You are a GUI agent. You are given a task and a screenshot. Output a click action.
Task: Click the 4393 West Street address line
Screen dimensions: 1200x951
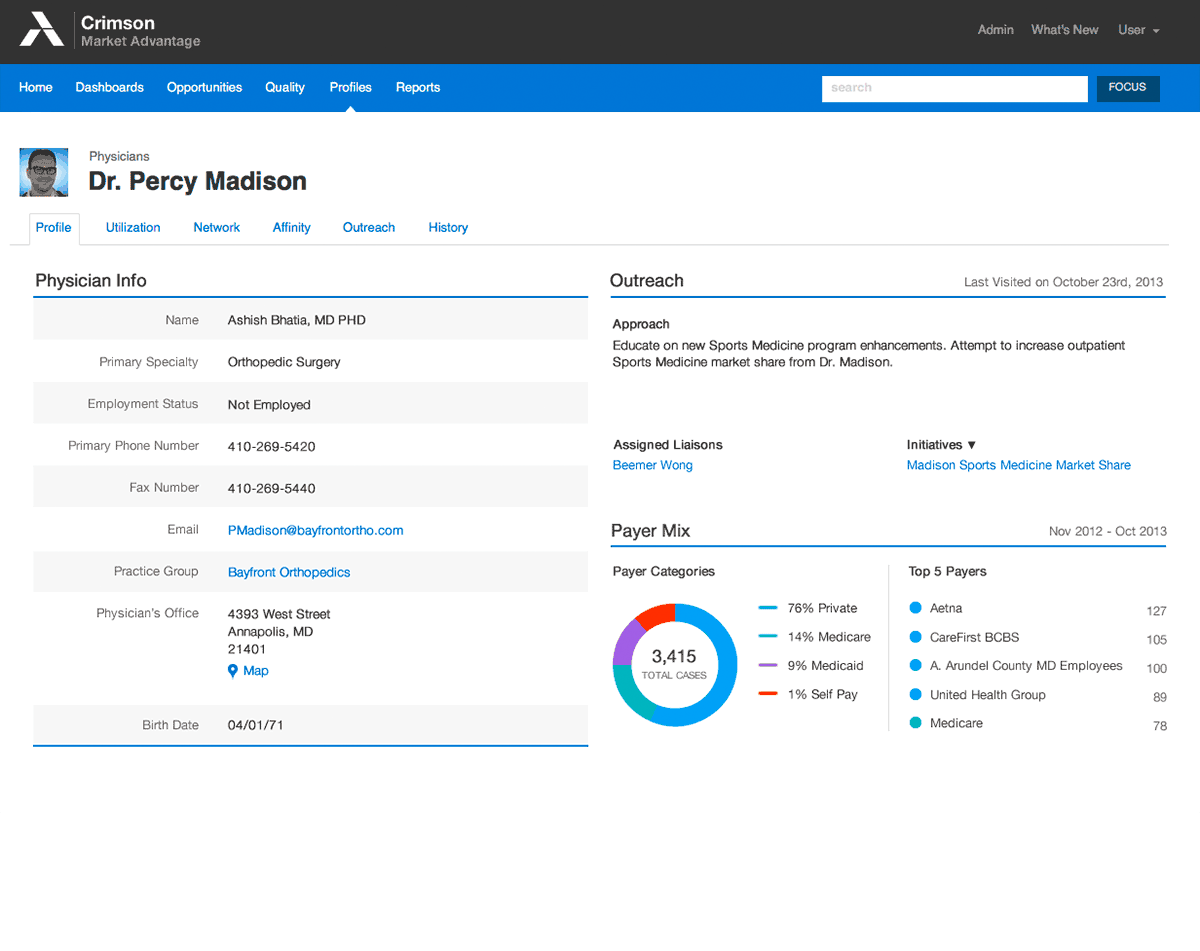(x=279, y=614)
